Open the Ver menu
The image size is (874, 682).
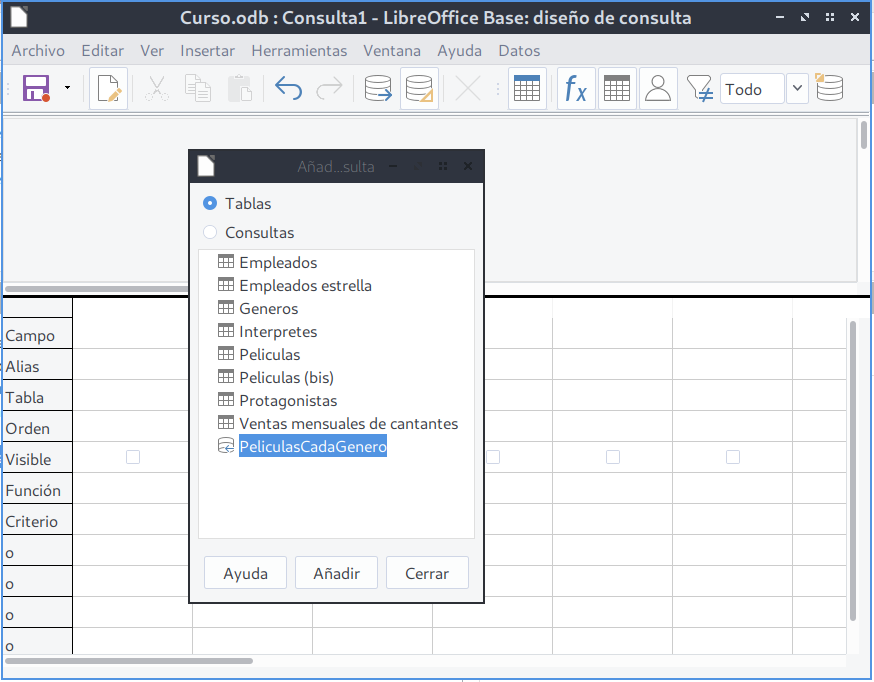[x=152, y=51]
